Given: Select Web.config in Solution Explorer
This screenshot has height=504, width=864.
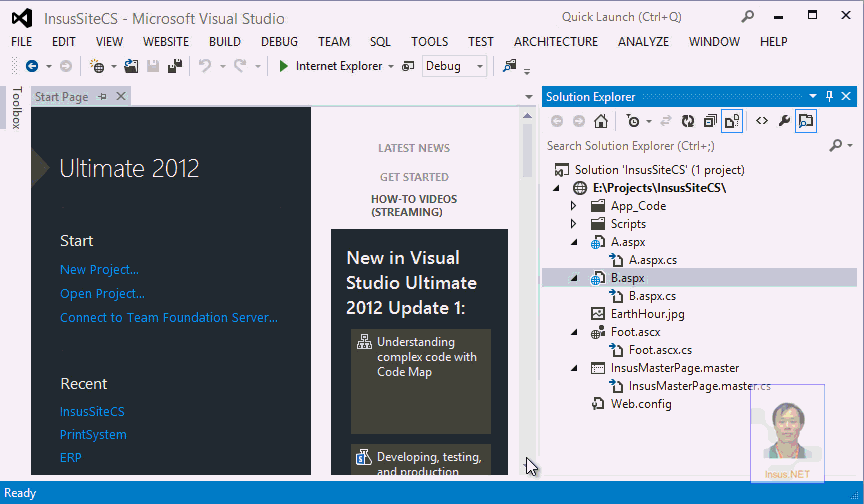Looking at the screenshot, I should coord(641,404).
